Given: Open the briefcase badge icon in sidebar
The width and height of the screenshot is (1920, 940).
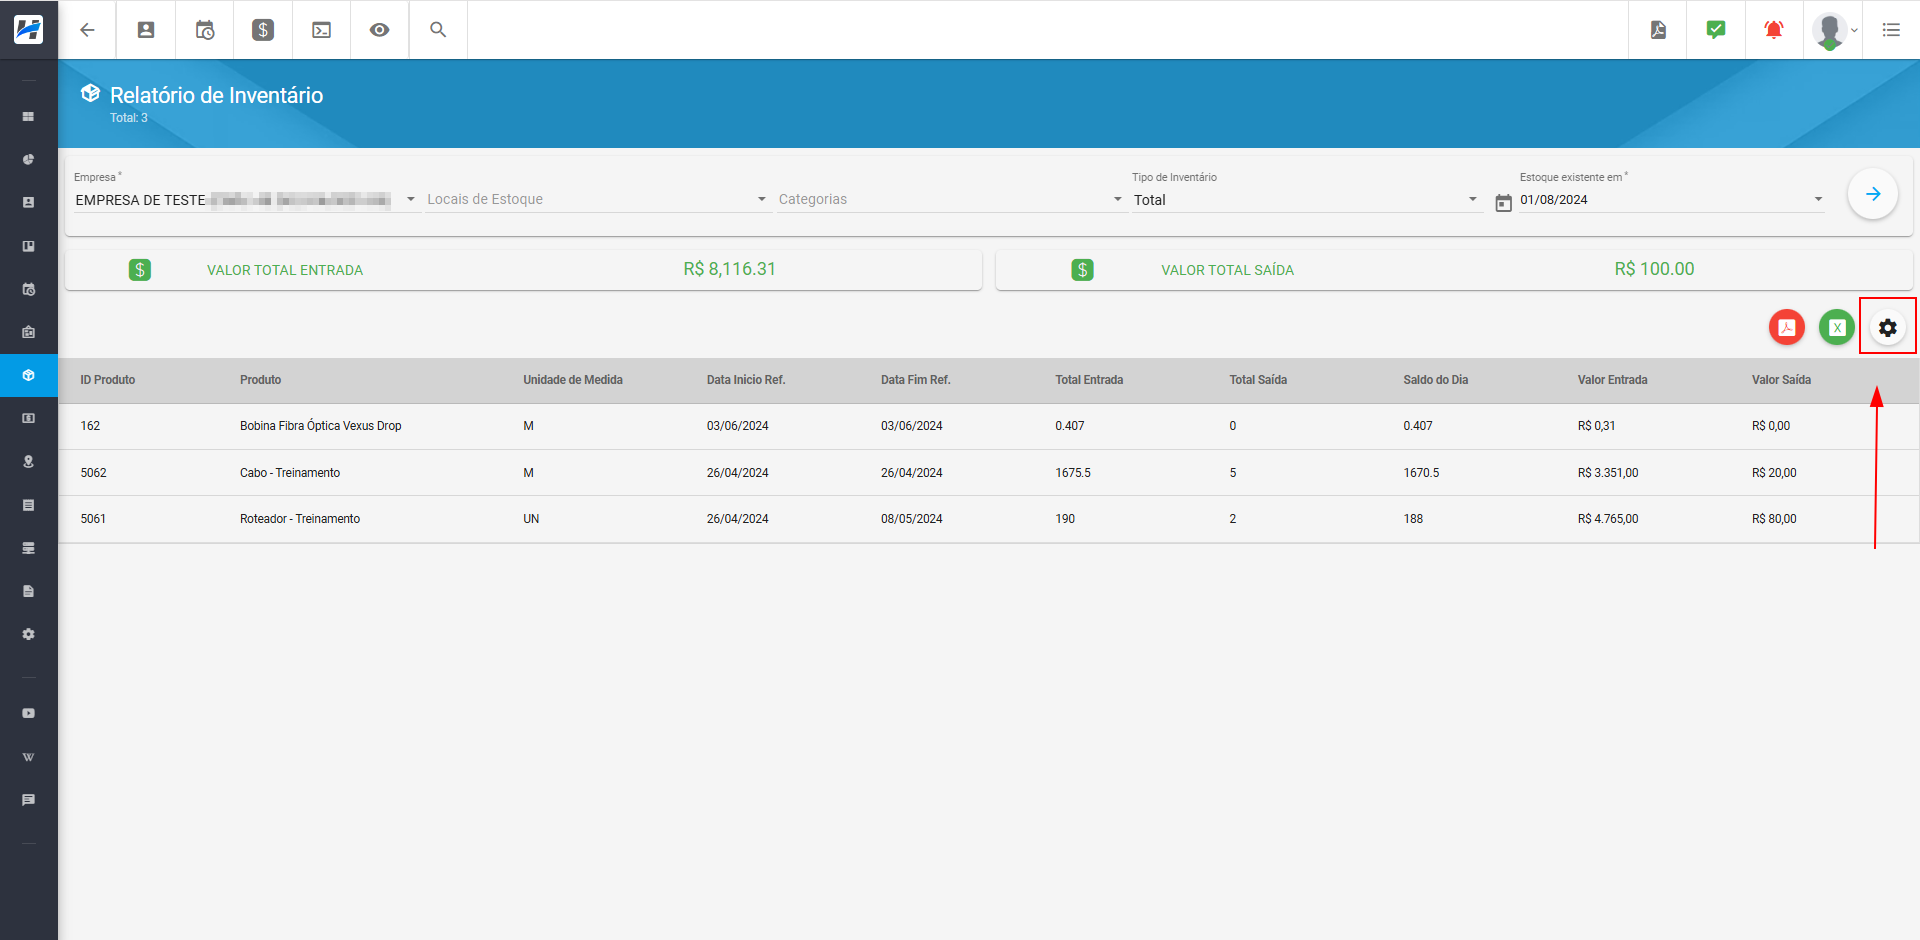Looking at the screenshot, I should coord(29,332).
